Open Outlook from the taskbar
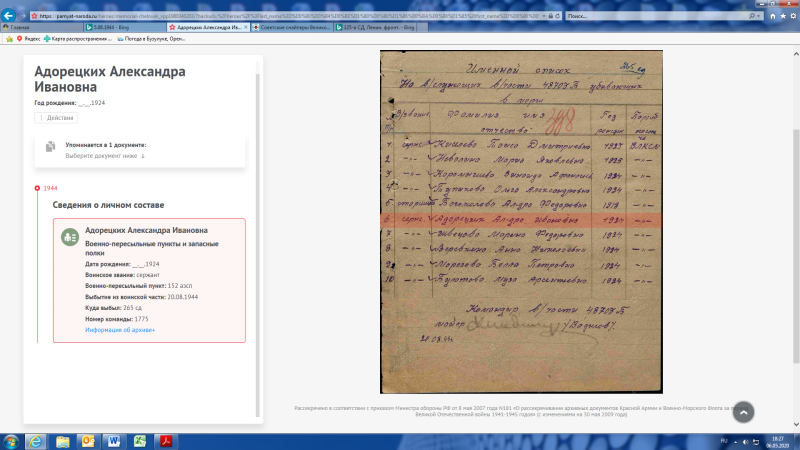This screenshot has height=450, width=800. pyautogui.click(x=88, y=441)
